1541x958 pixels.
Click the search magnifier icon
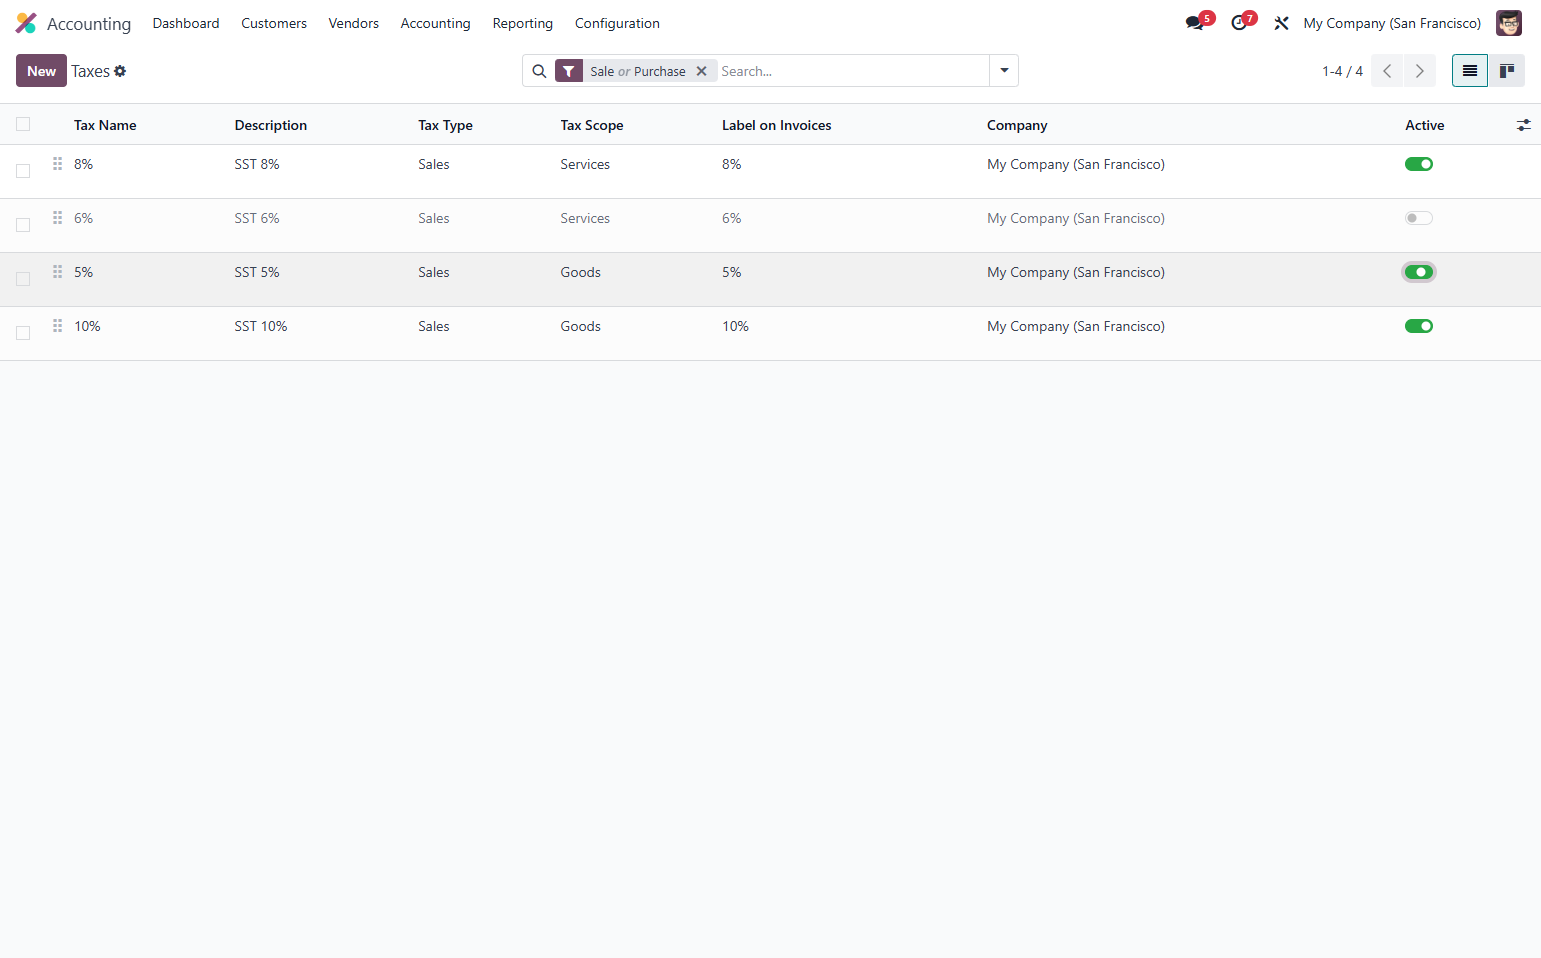coord(539,71)
